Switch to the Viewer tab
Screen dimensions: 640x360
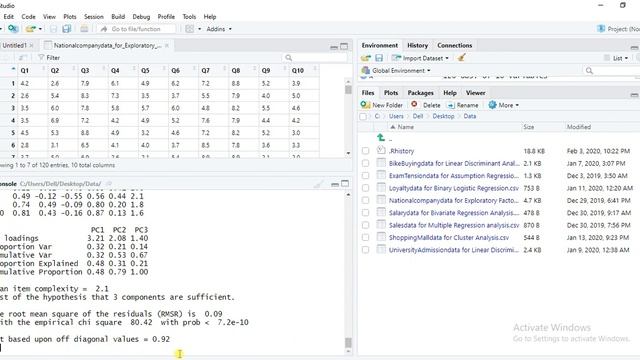tap(476, 93)
